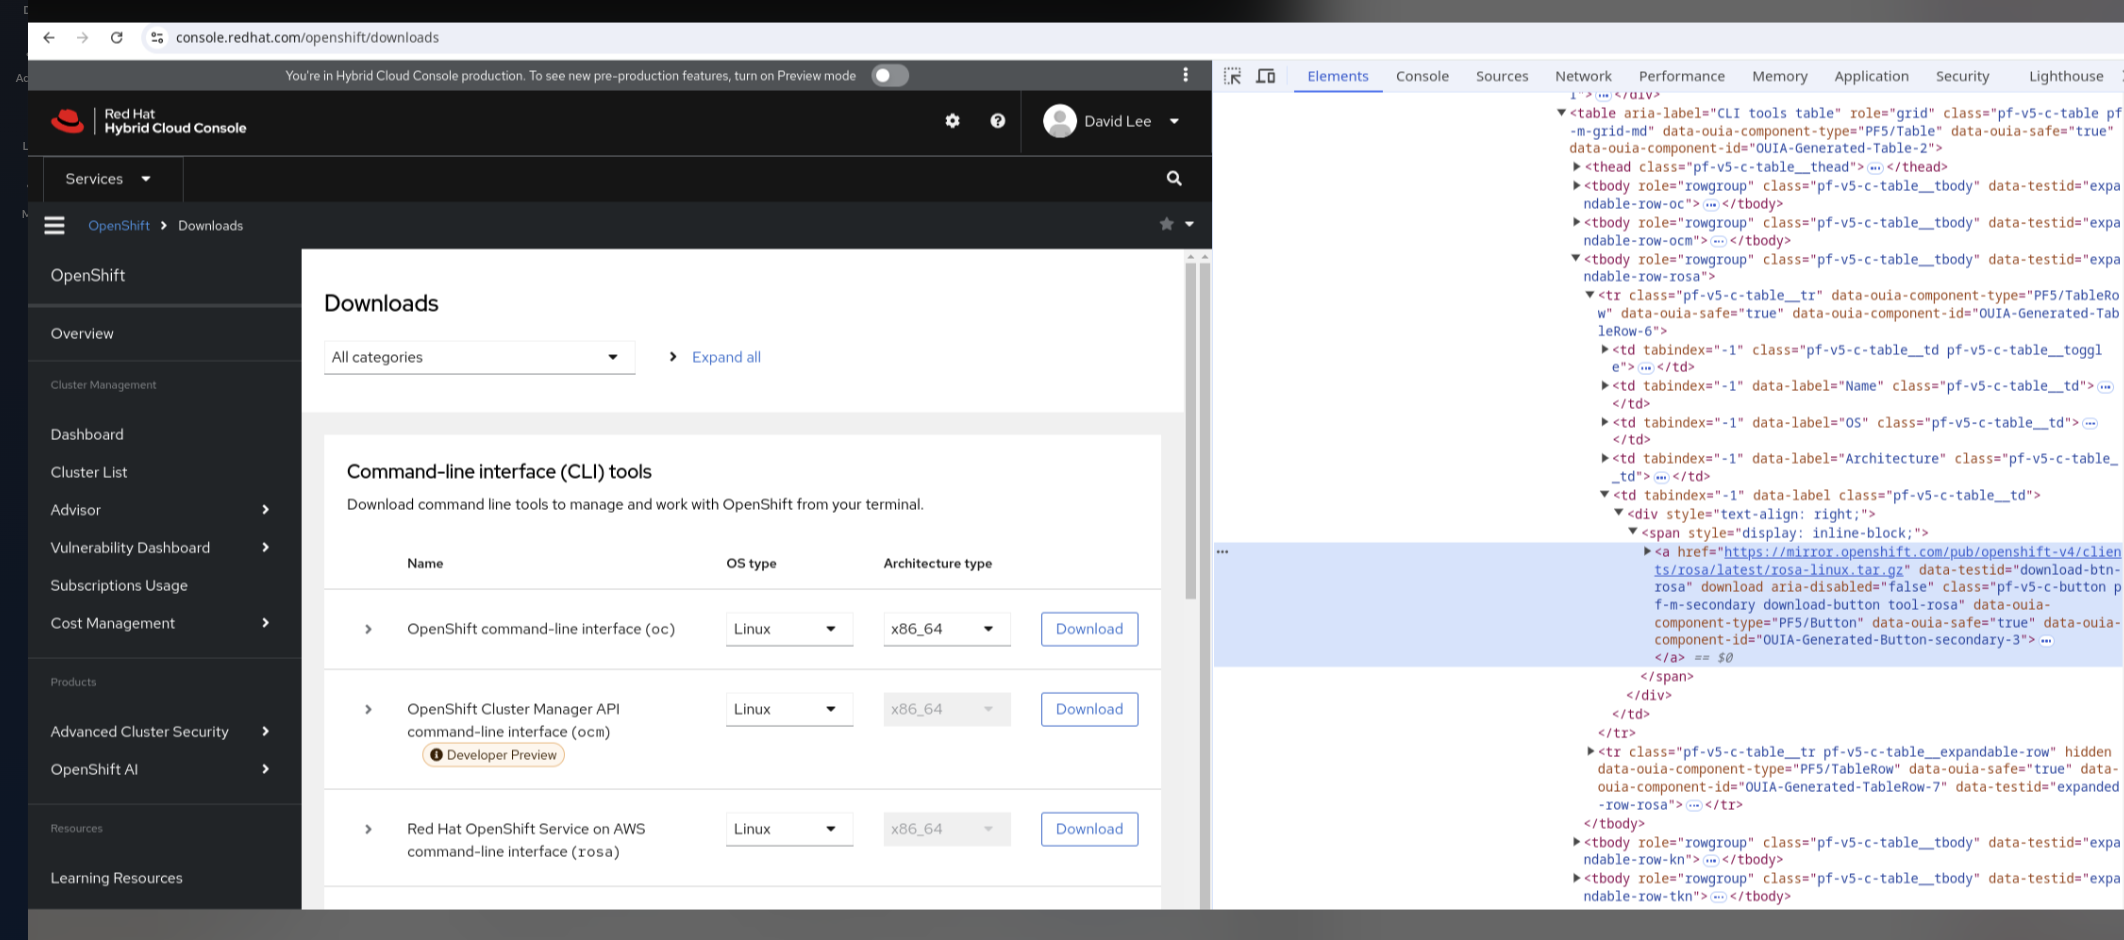The width and height of the screenshot is (2124, 940).
Task: Open the Lighthouse tab in DevTools
Action: click(x=2066, y=76)
